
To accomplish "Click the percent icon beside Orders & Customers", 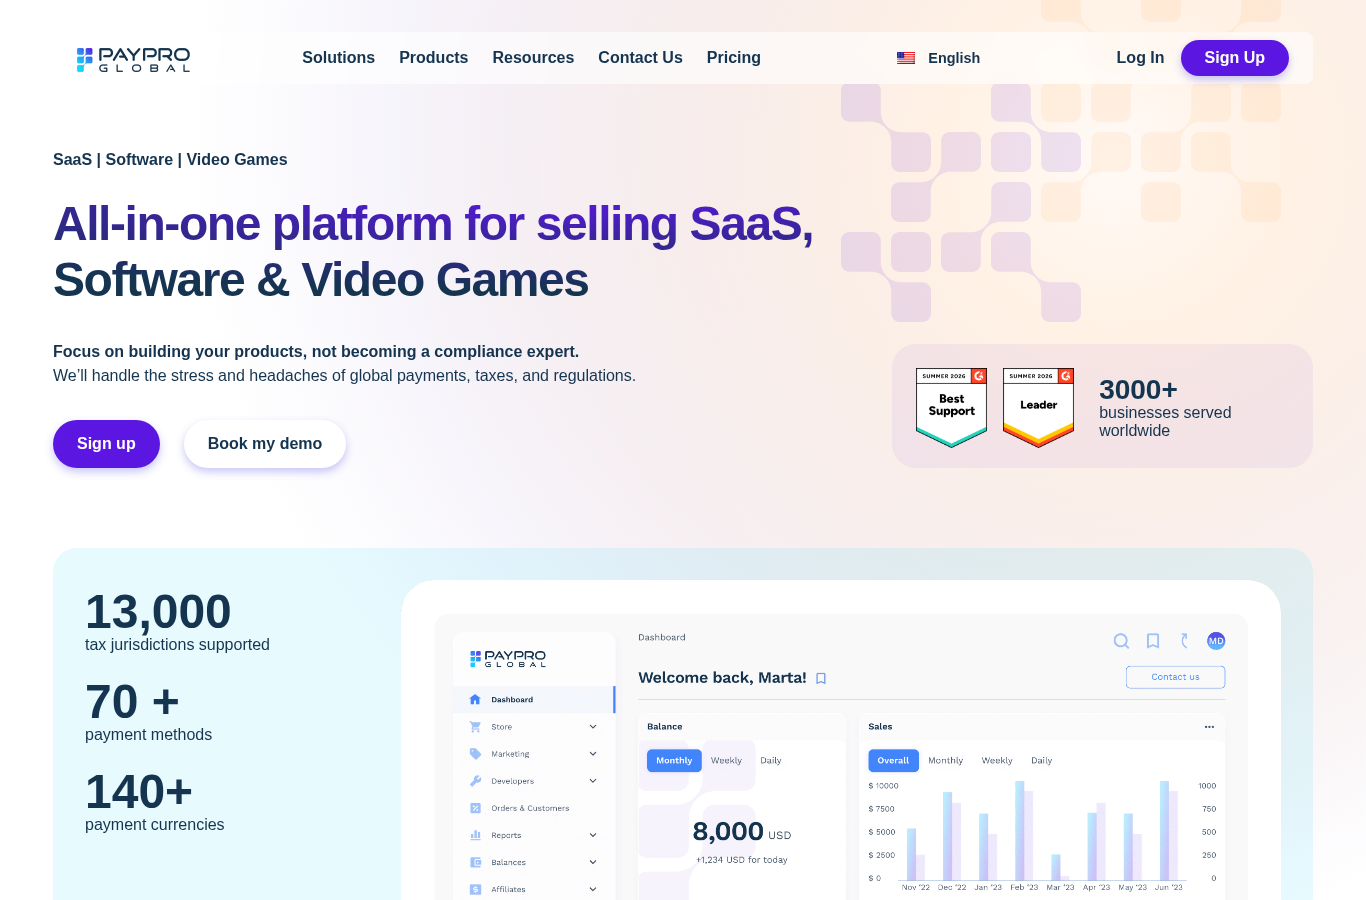I will coord(475,808).
